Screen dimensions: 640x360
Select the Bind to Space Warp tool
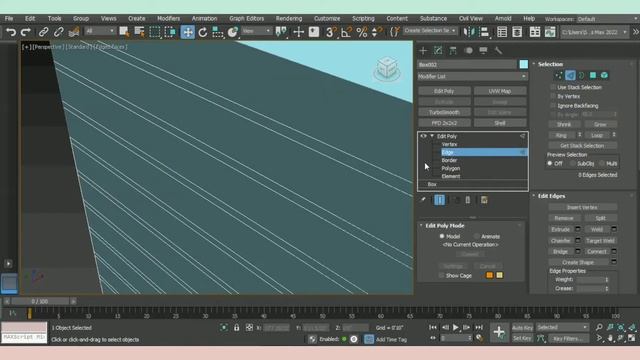74,32
